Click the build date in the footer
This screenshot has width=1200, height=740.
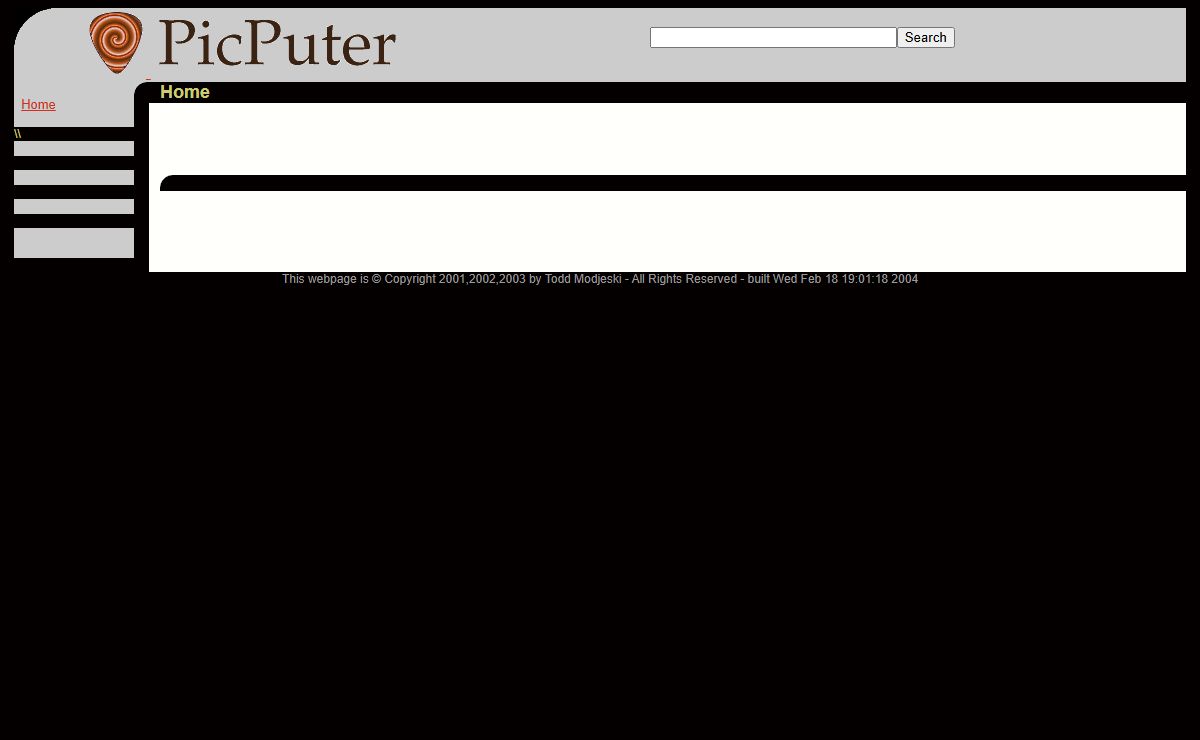pyautogui.click(x=845, y=279)
